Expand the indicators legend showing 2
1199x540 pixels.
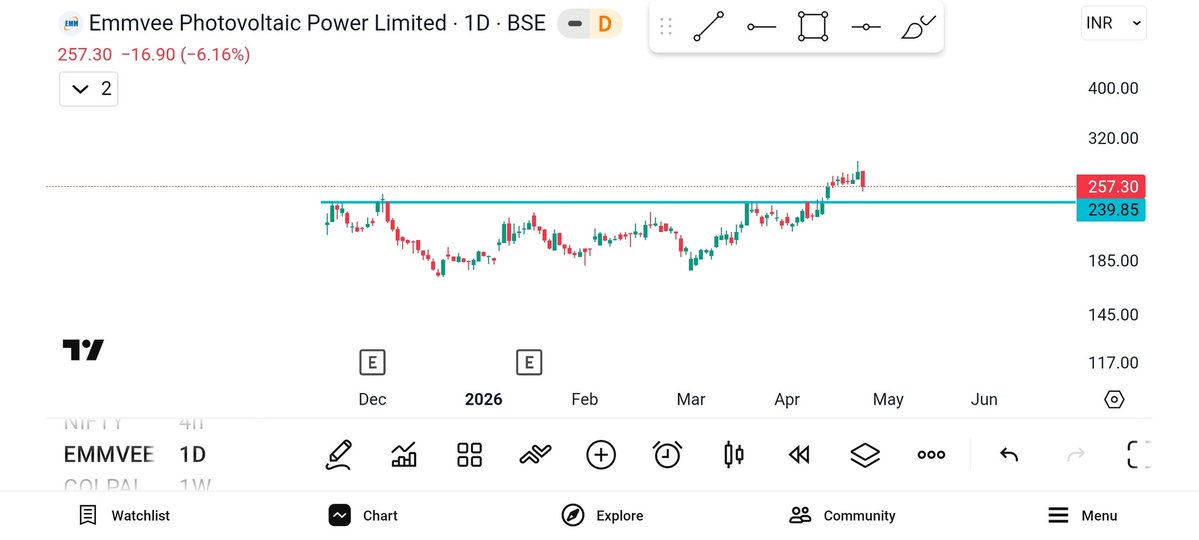89,89
